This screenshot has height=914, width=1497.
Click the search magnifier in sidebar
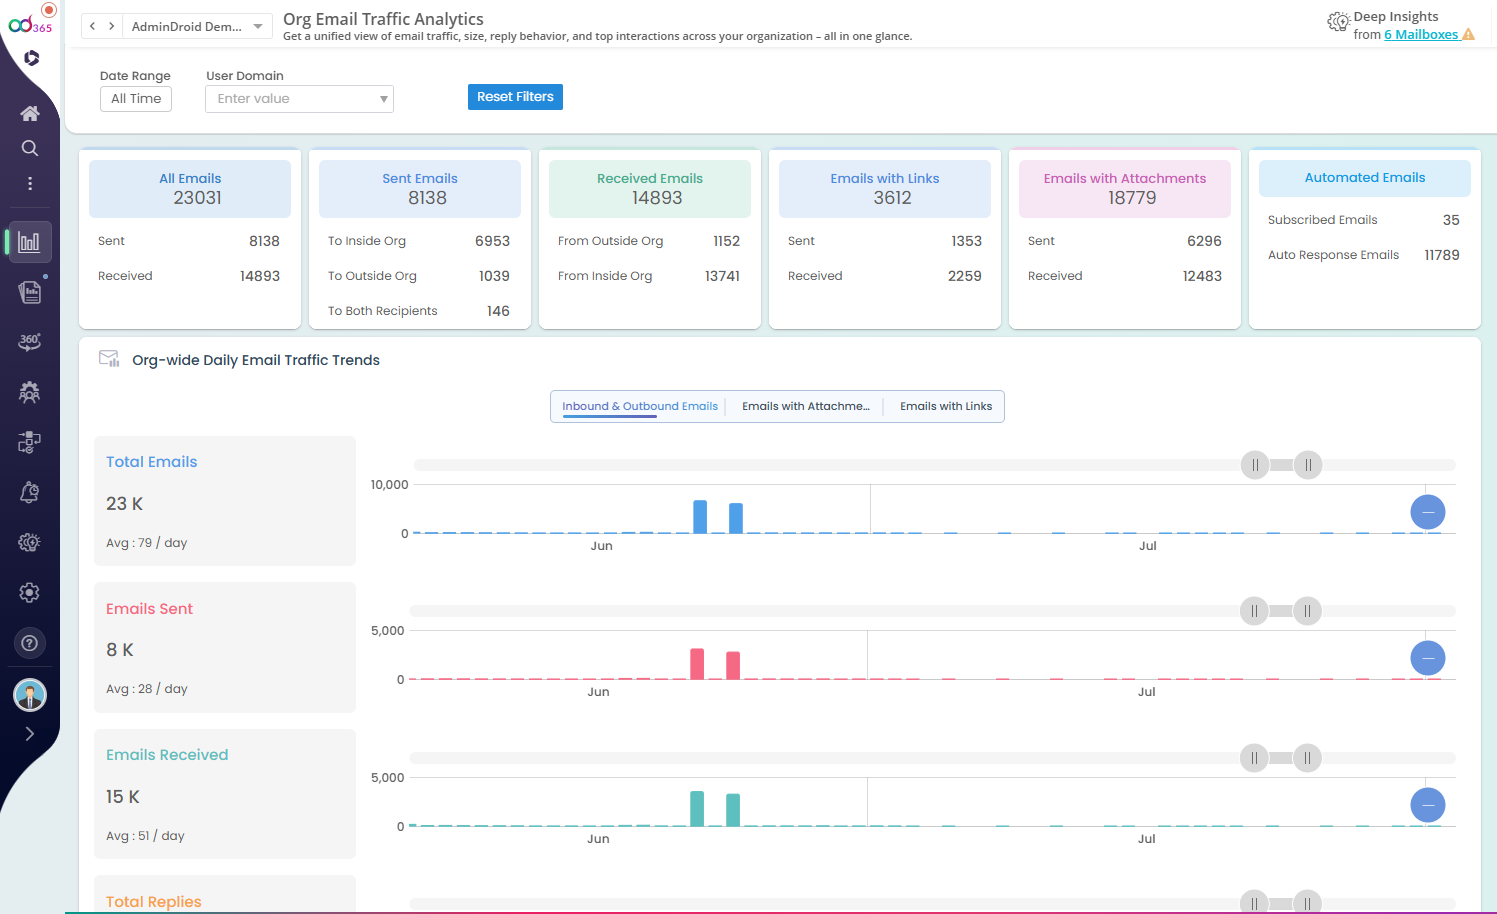coord(30,148)
